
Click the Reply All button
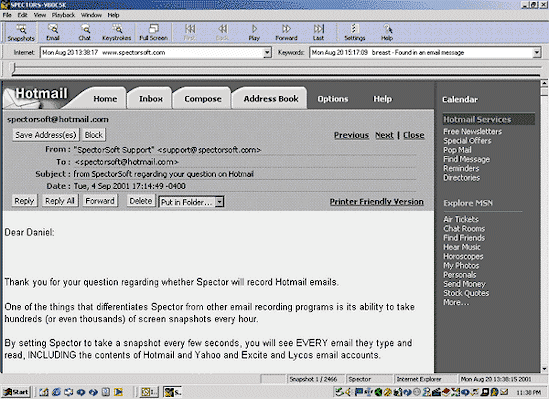coord(60,201)
